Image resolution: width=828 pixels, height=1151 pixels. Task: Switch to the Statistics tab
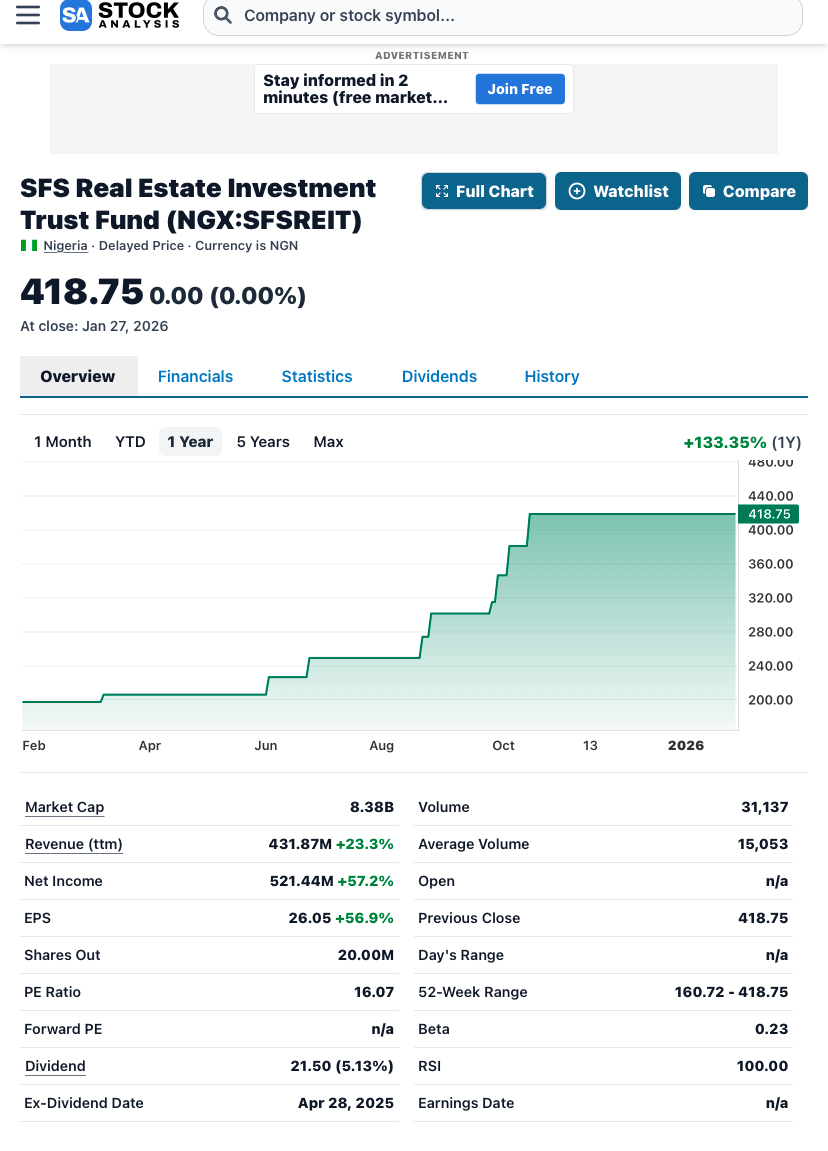[x=317, y=377]
